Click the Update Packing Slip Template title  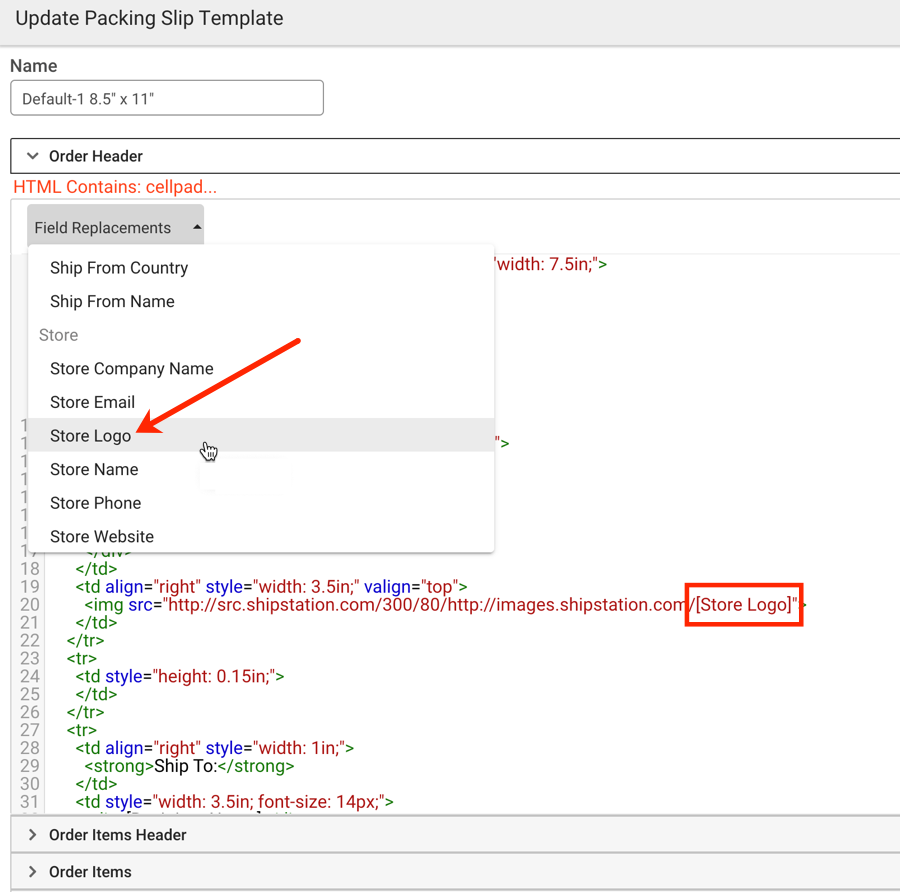click(149, 18)
